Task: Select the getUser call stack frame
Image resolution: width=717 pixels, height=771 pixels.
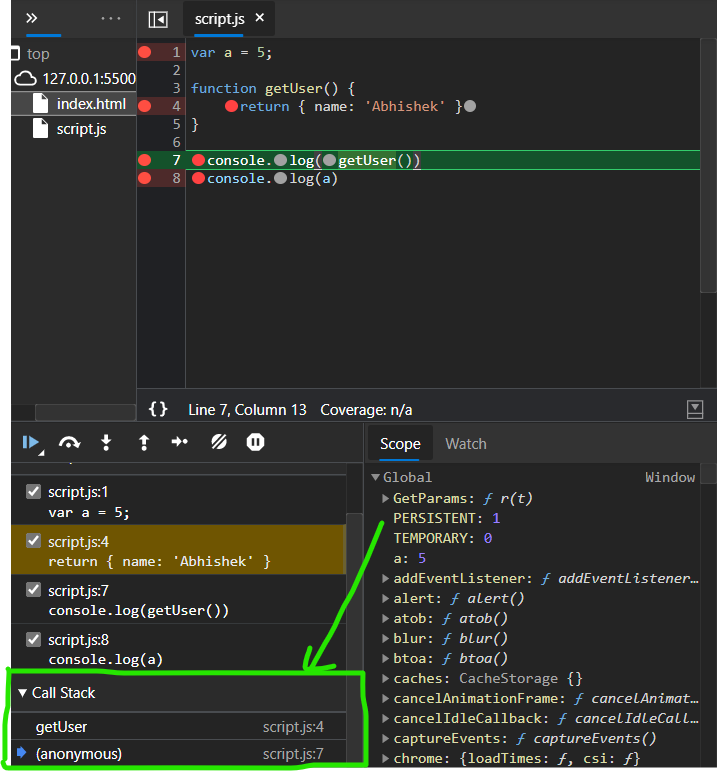Action: pos(179,727)
